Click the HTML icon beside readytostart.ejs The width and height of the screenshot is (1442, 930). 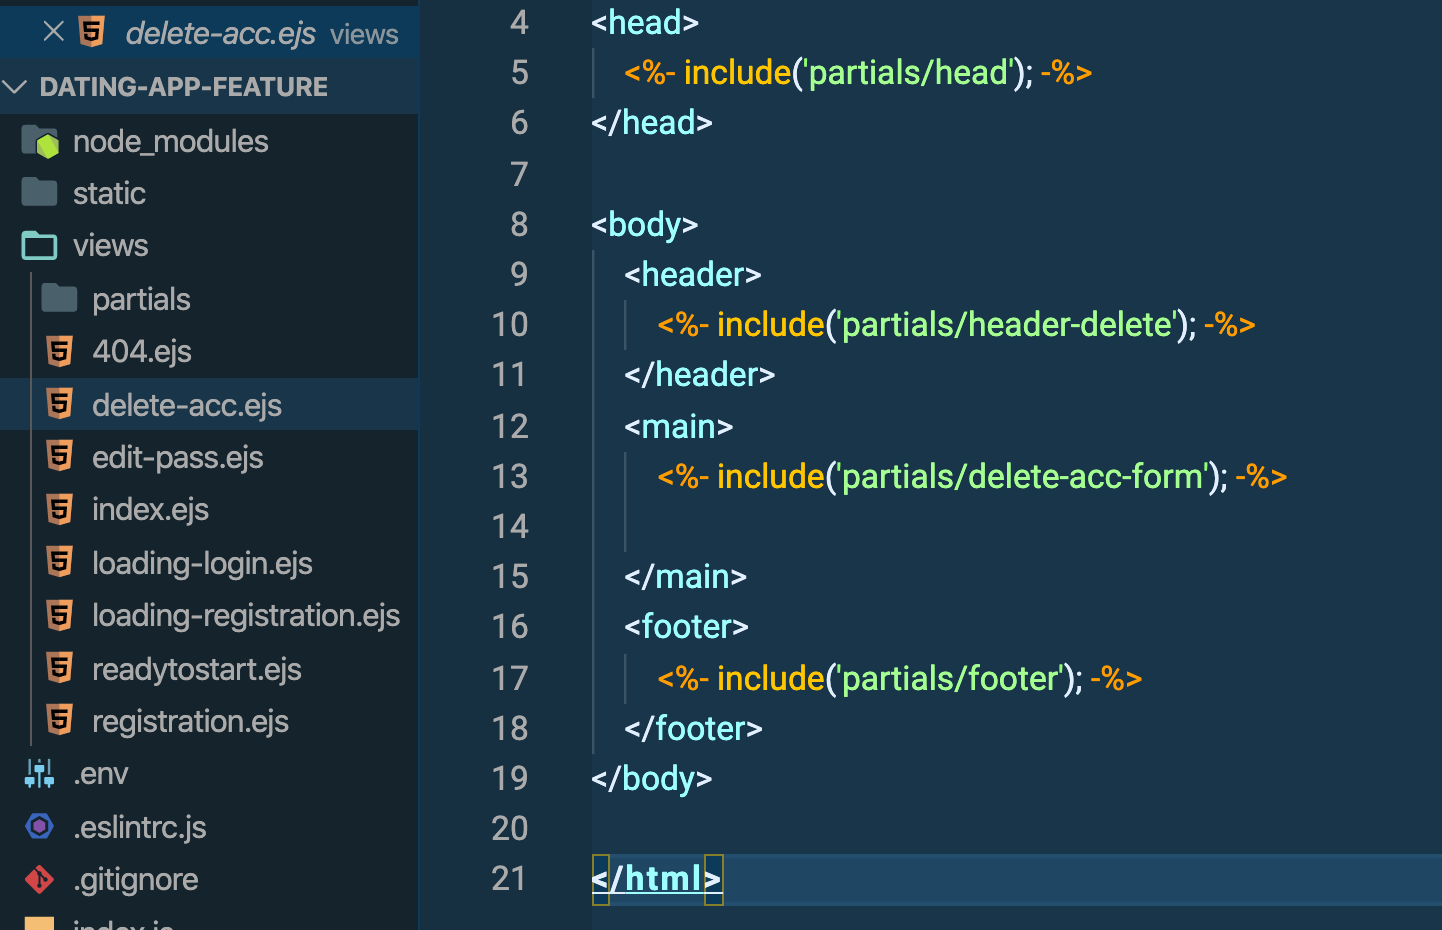pos(60,668)
